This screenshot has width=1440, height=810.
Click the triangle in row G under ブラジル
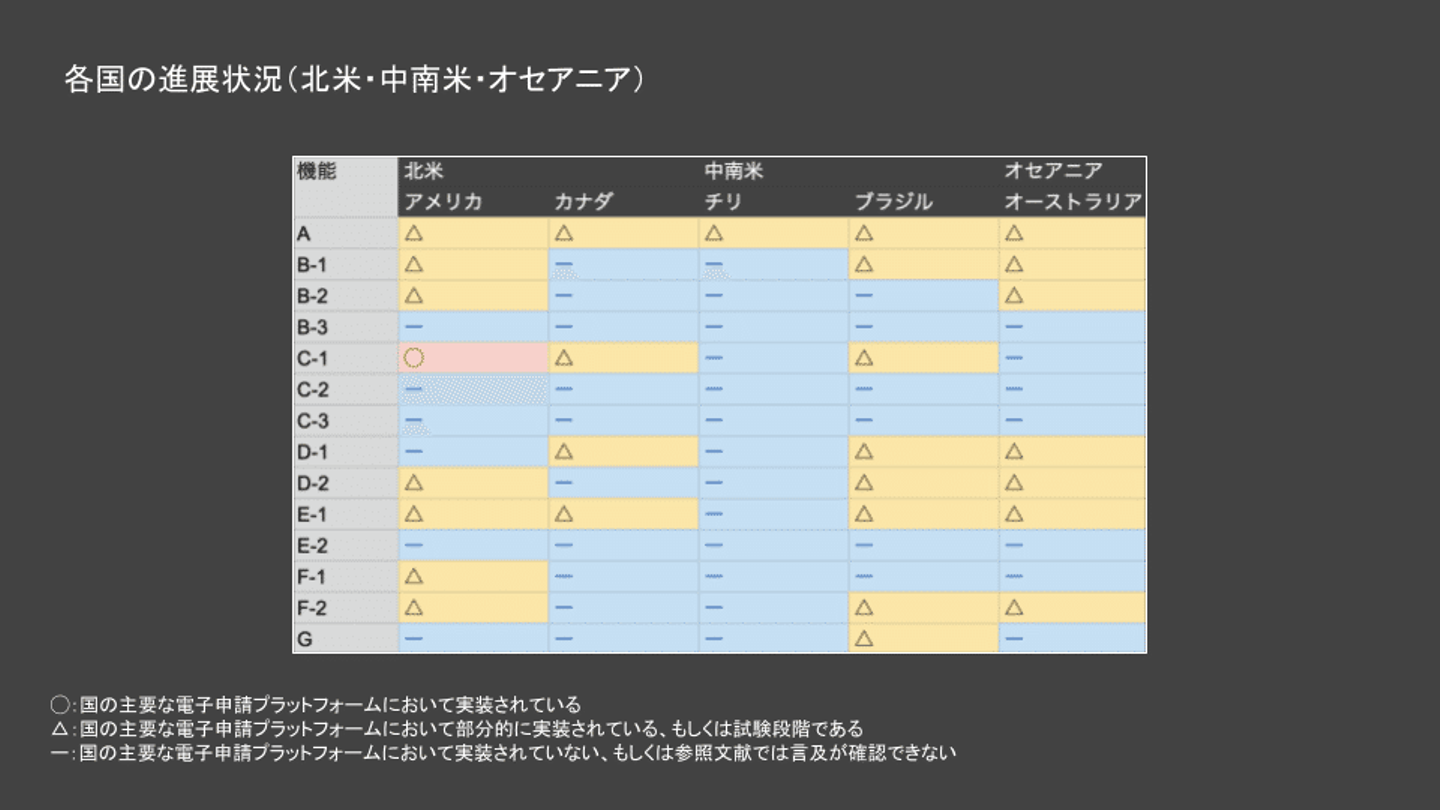tap(864, 638)
